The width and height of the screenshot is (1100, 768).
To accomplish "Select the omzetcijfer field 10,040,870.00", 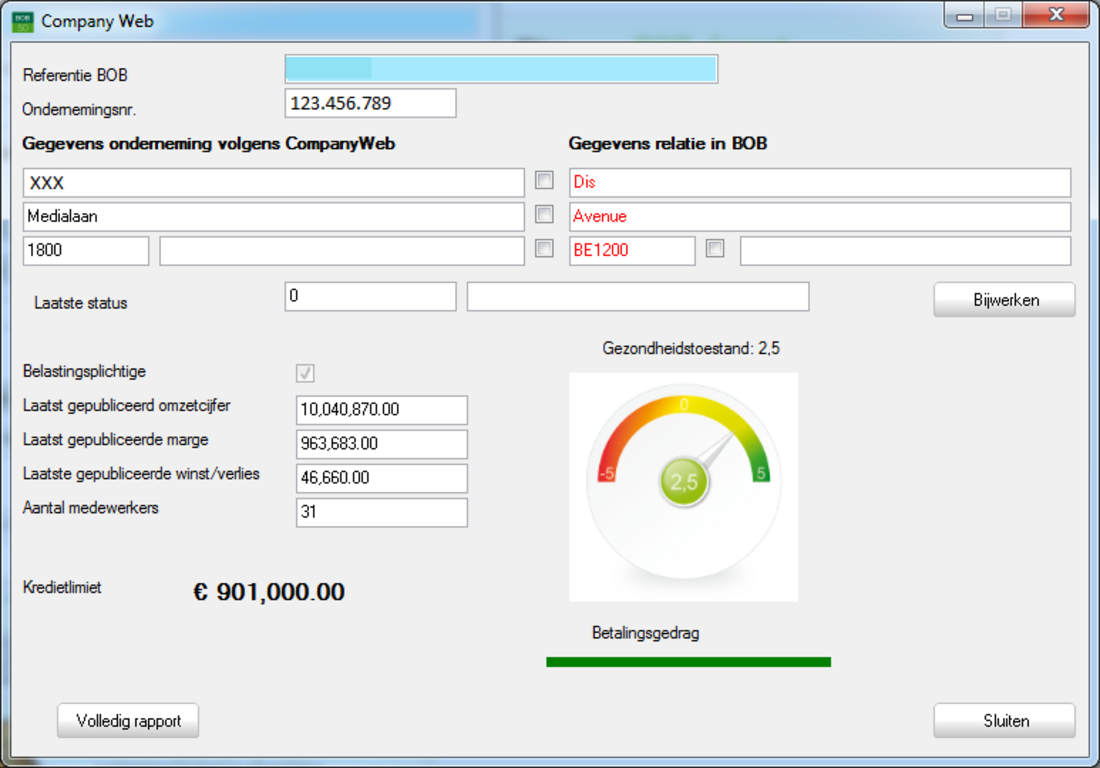I will pyautogui.click(x=382, y=410).
